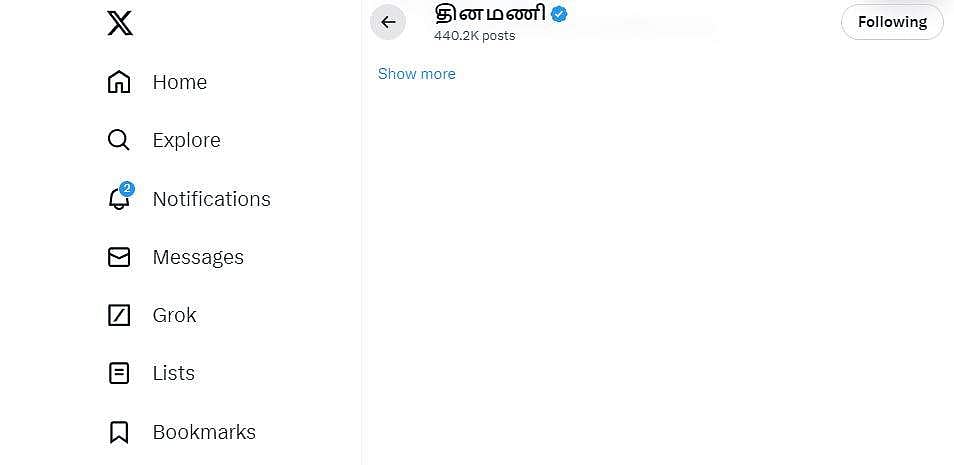The width and height of the screenshot is (954, 465).
Task: Click the Explore magnifying glass icon
Action: tap(119, 140)
